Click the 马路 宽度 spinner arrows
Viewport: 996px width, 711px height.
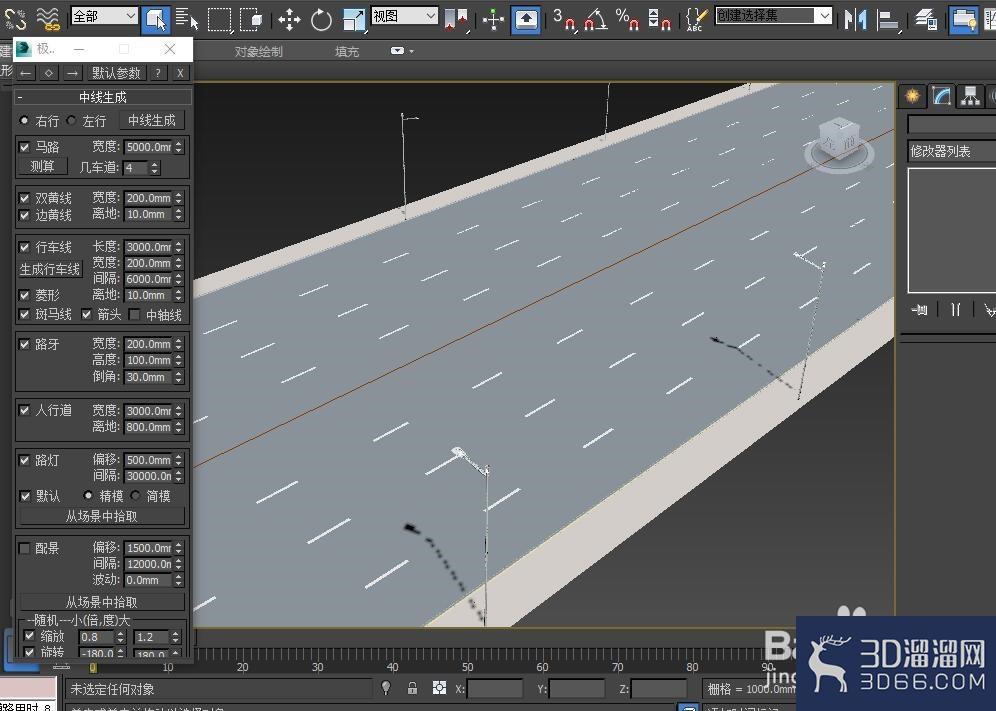coord(179,147)
